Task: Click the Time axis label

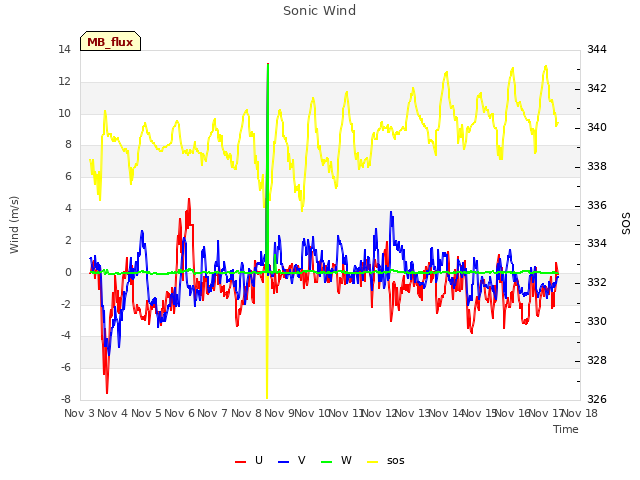Action: pyautogui.click(x=566, y=429)
